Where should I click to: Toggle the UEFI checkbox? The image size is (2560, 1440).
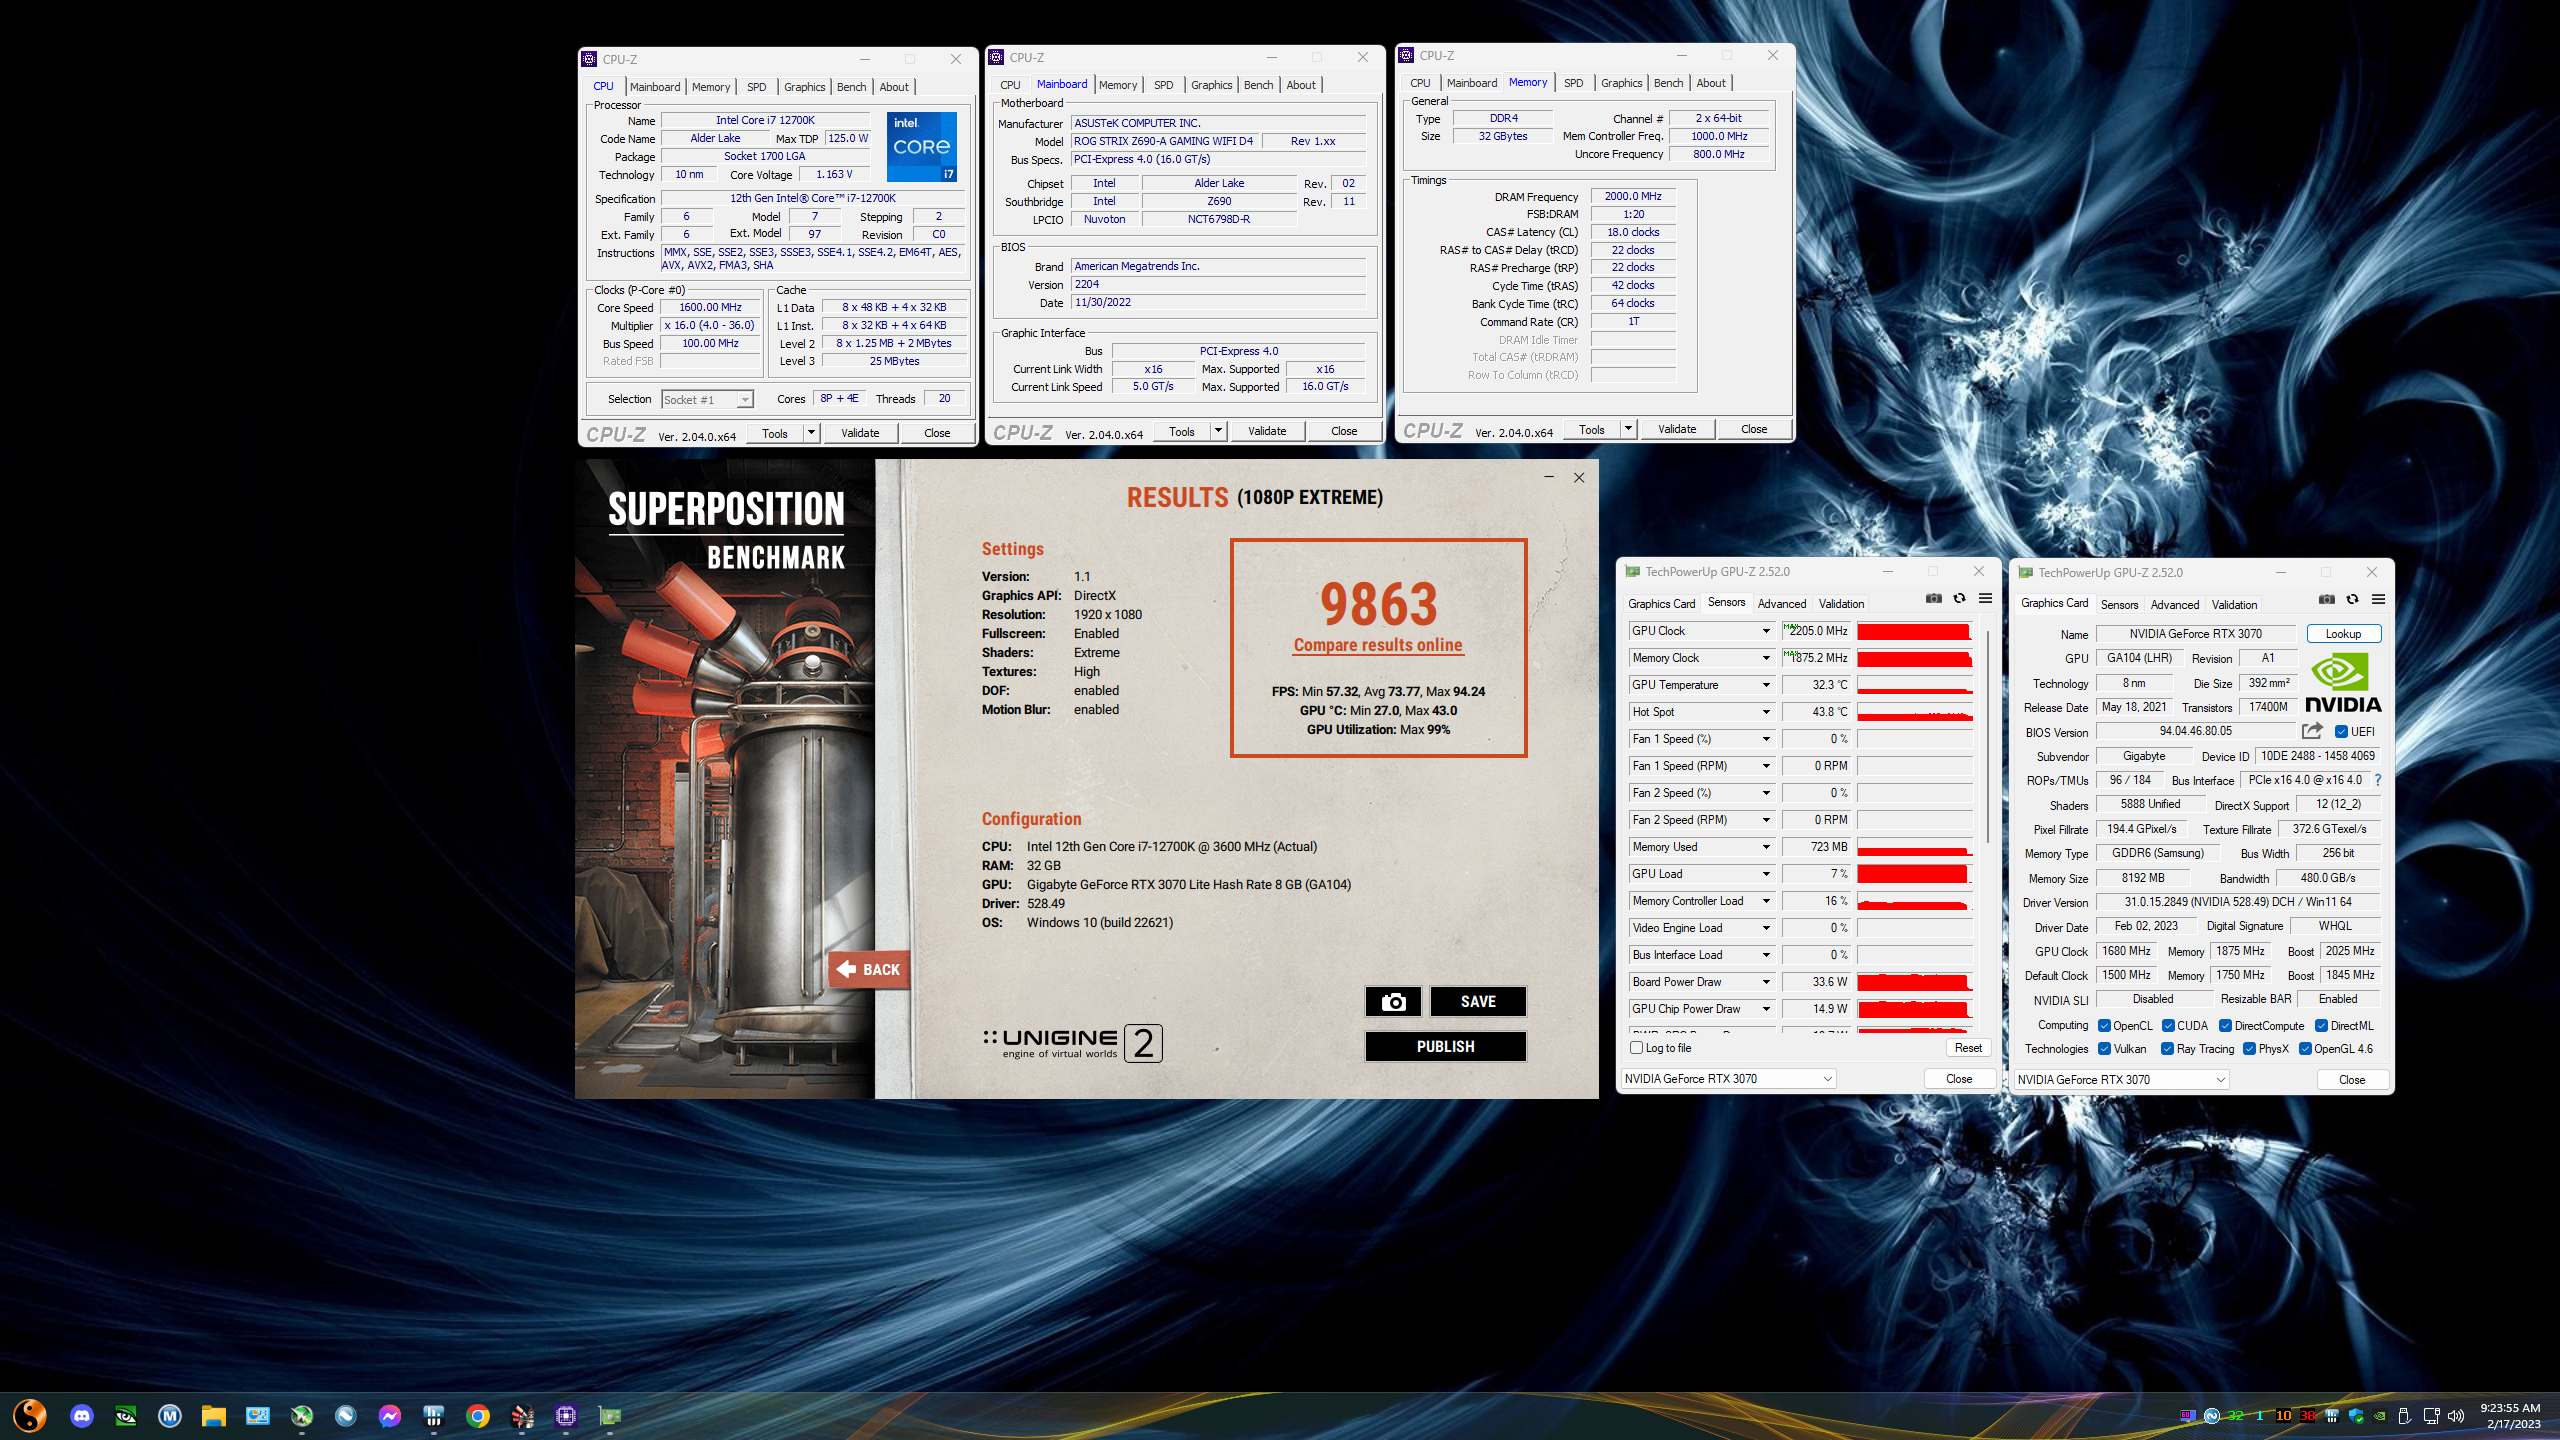(2341, 732)
